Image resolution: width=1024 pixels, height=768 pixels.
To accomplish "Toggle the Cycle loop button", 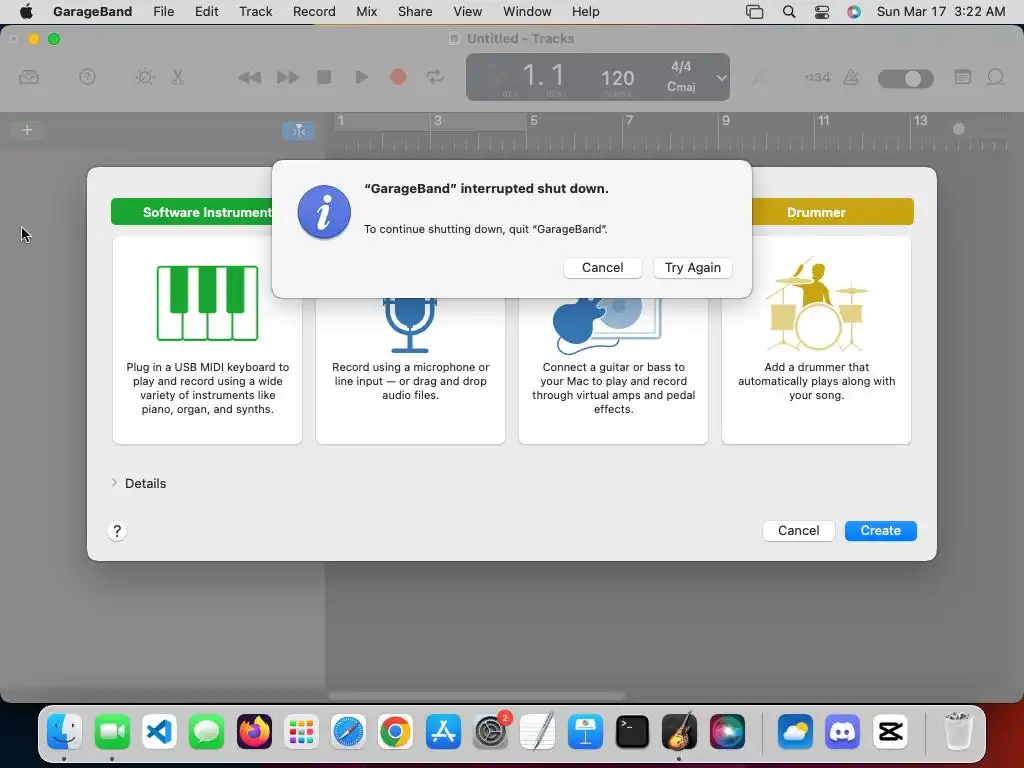I will [435, 77].
